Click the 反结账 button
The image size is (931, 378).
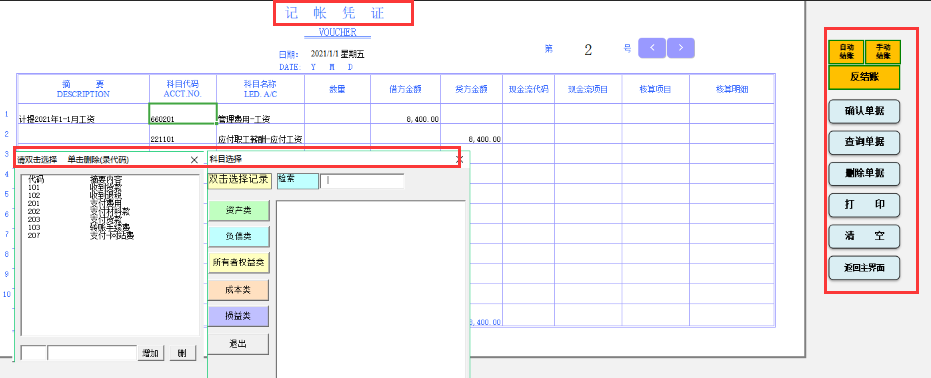coord(864,78)
